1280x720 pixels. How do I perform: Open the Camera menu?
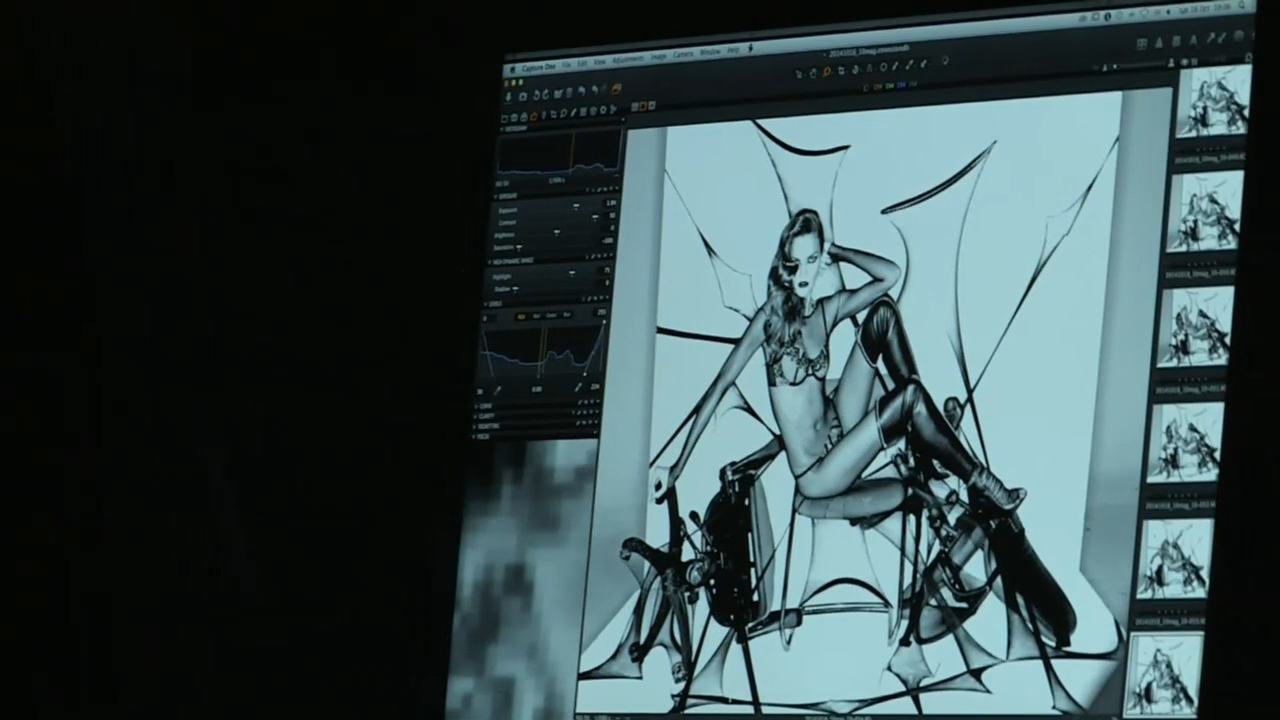[x=683, y=55]
